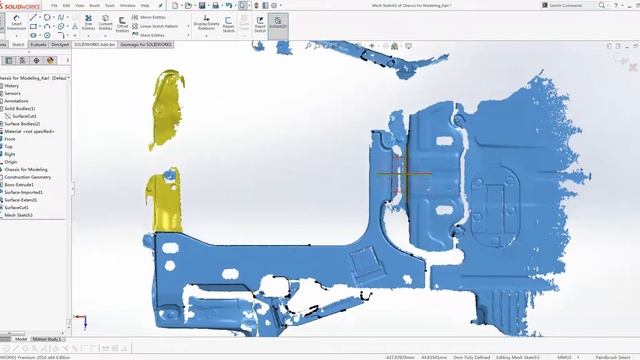640x360 pixels.
Task: Open the Help menu
Action: point(144,6)
